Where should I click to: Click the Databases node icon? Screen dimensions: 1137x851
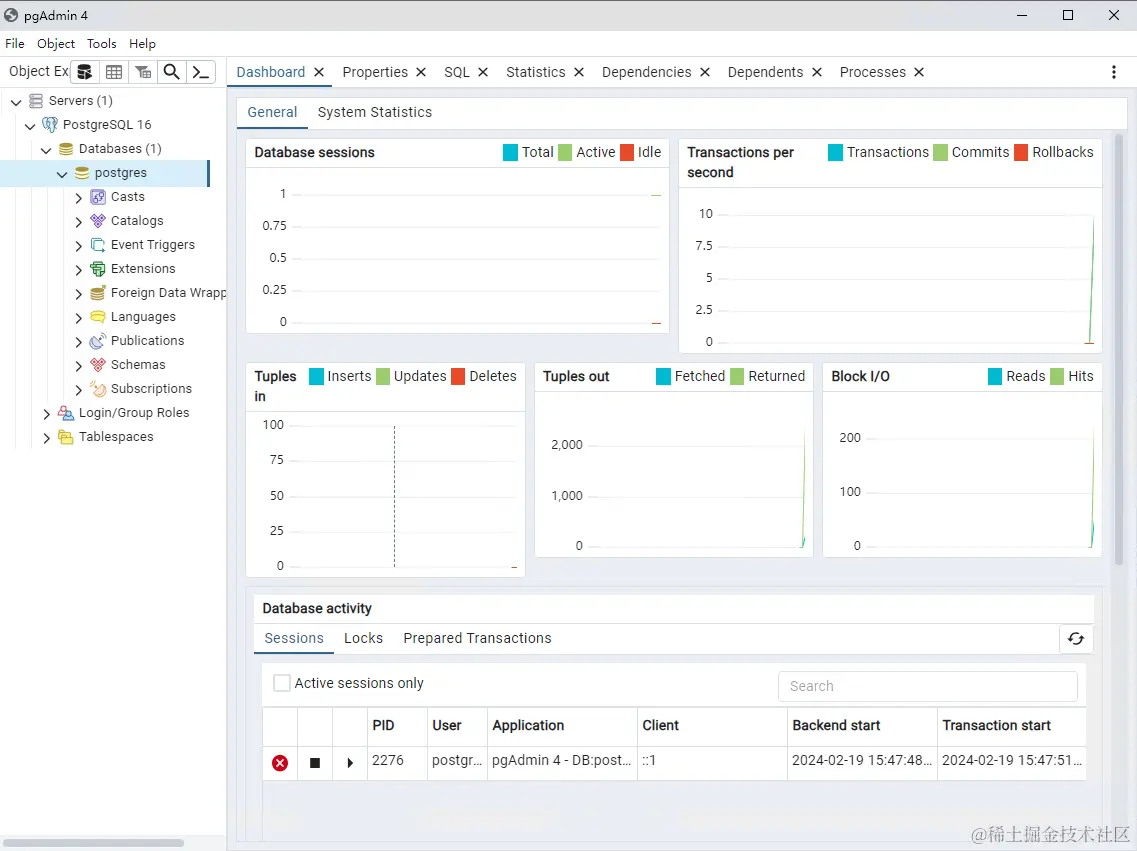(x=66, y=149)
